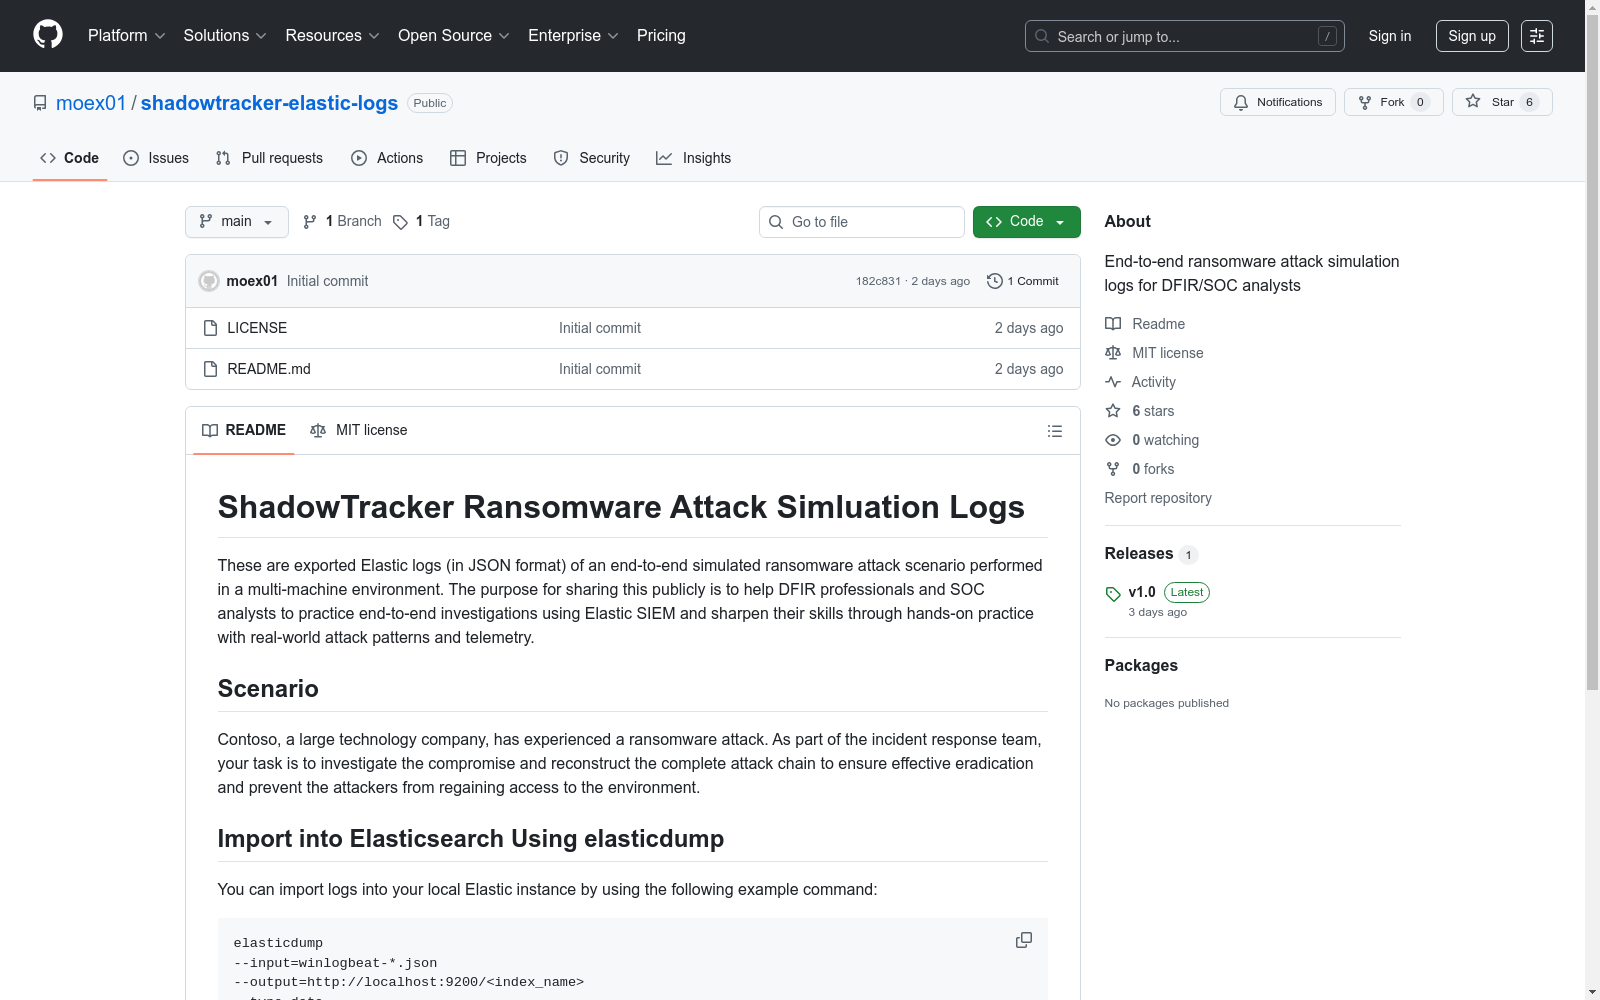Expand the Open Source menu

click(454, 35)
